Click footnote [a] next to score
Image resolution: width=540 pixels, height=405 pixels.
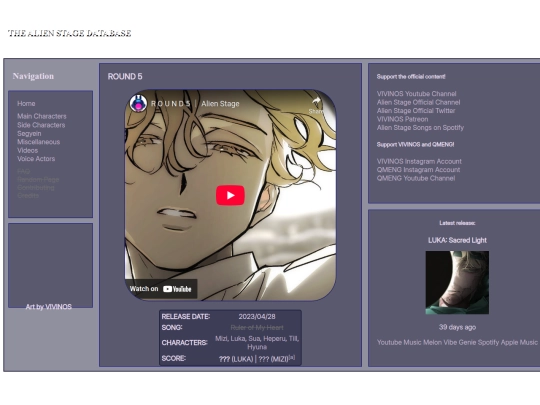[292, 357]
